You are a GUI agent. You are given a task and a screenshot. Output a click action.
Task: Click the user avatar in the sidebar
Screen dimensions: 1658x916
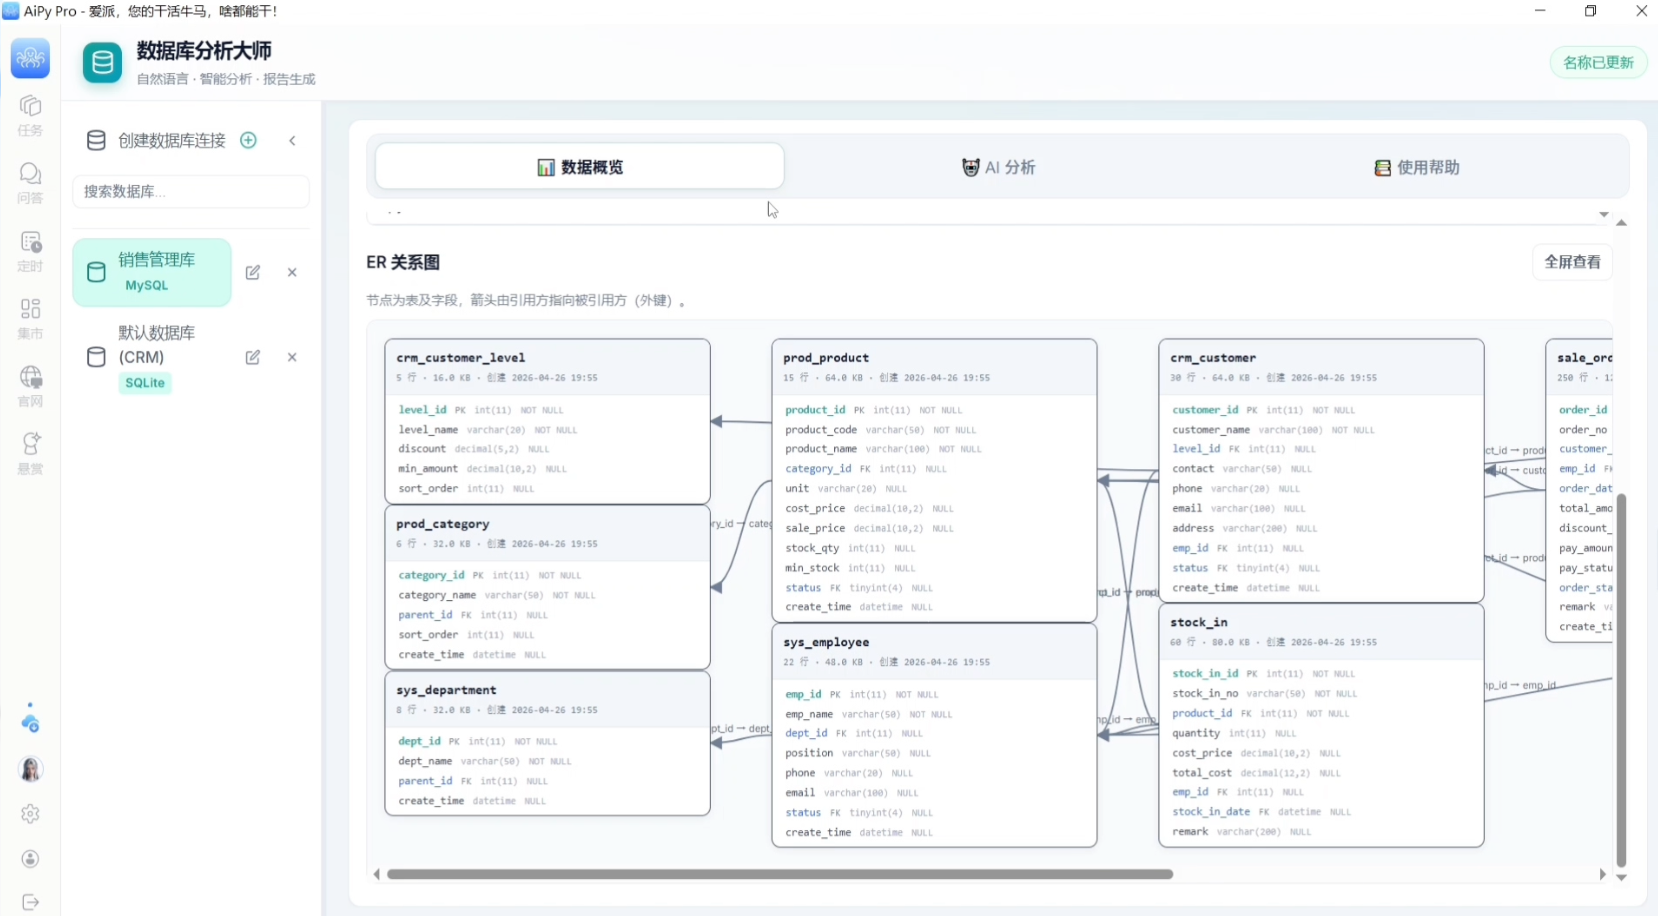click(30, 769)
